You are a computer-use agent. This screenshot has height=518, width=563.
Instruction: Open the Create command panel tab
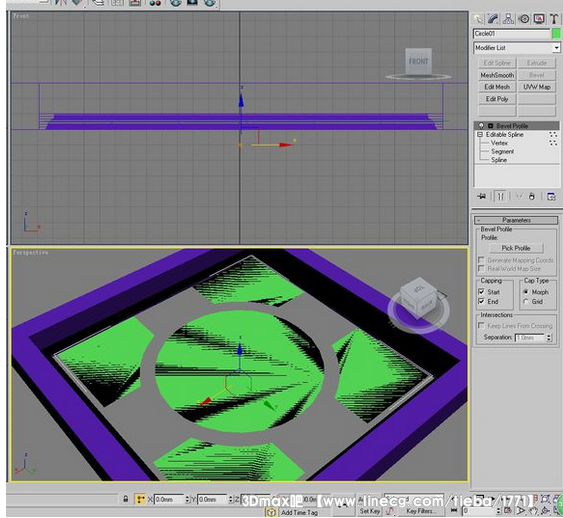click(x=478, y=19)
